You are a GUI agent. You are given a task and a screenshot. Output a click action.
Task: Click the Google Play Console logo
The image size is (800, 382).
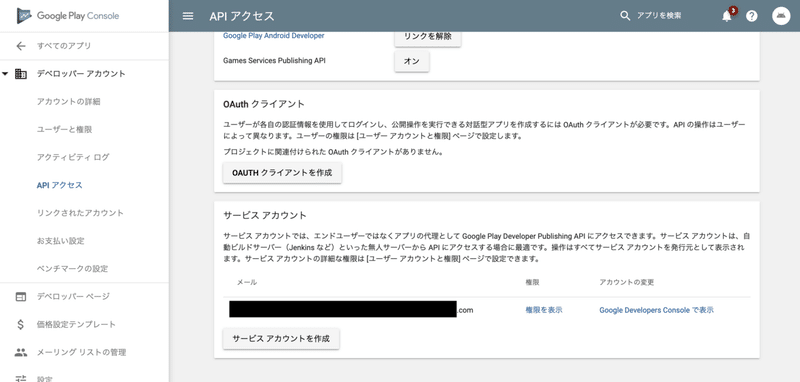[68, 15]
